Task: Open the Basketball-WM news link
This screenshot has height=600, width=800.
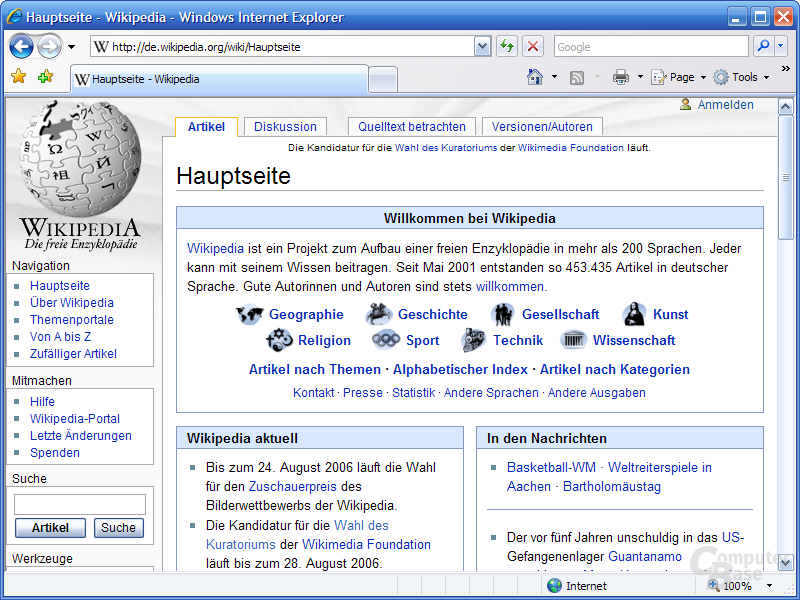Action: point(551,467)
